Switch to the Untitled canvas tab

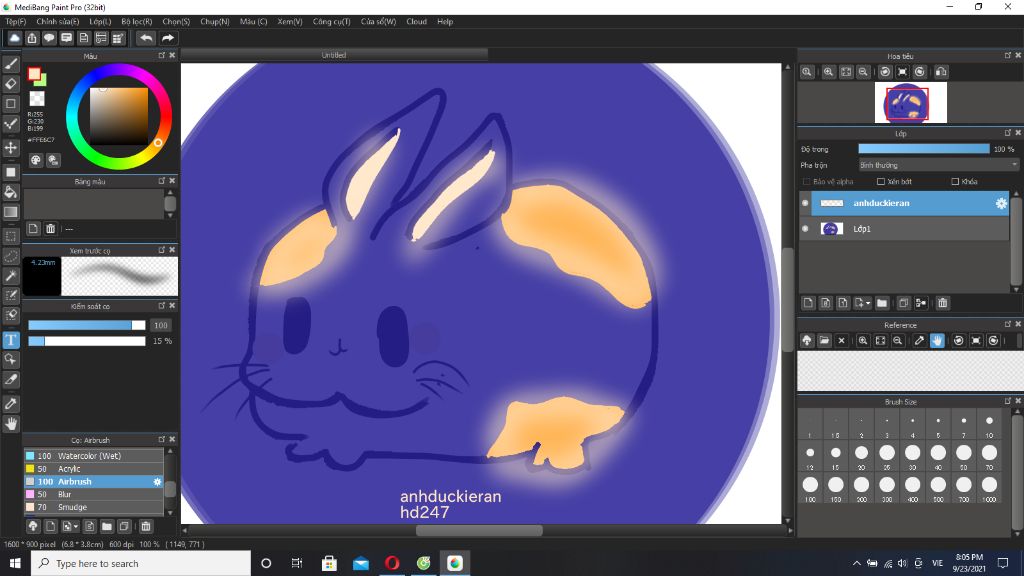334,55
